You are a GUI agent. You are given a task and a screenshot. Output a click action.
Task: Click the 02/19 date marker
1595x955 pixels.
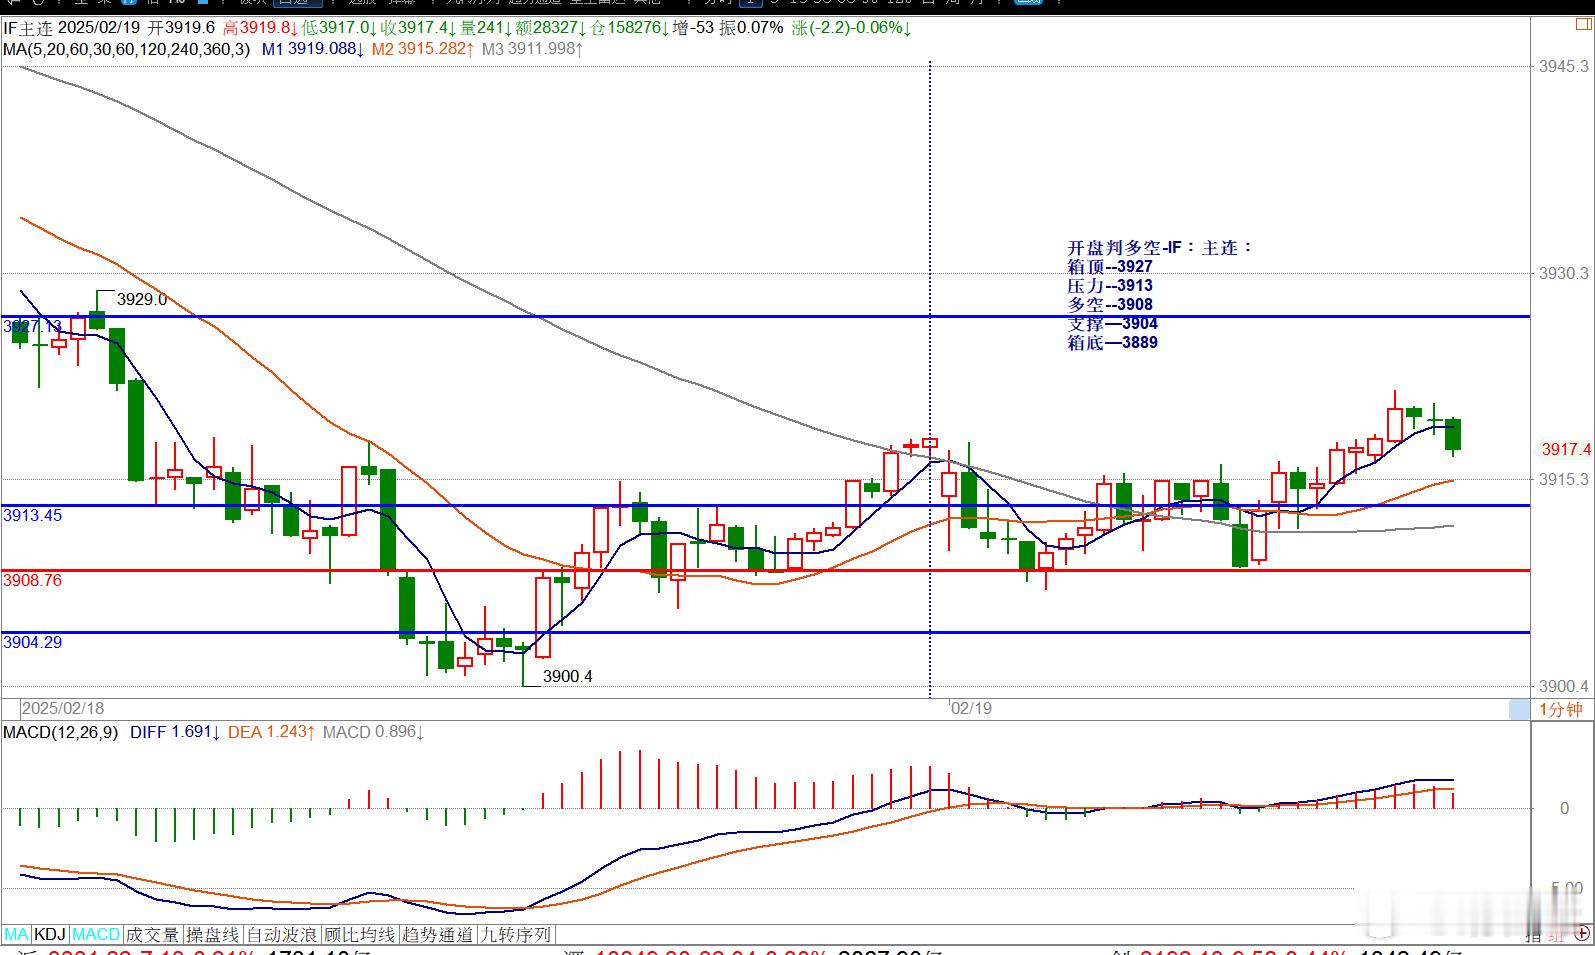coord(971,708)
